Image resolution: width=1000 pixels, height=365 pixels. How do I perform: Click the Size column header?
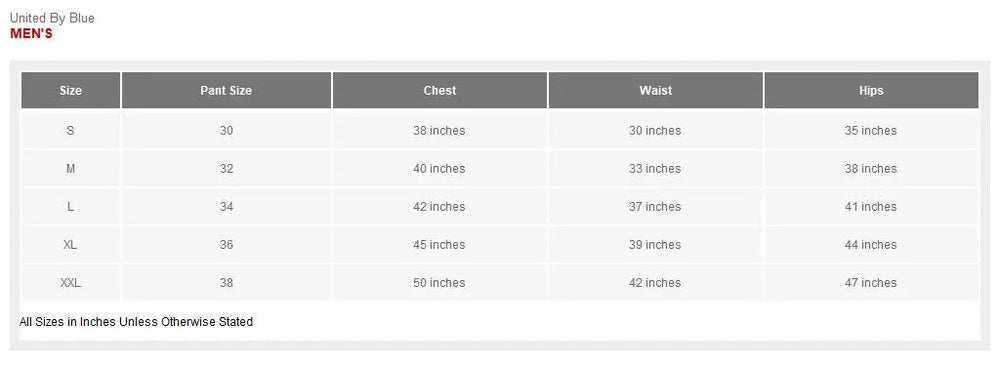71,91
